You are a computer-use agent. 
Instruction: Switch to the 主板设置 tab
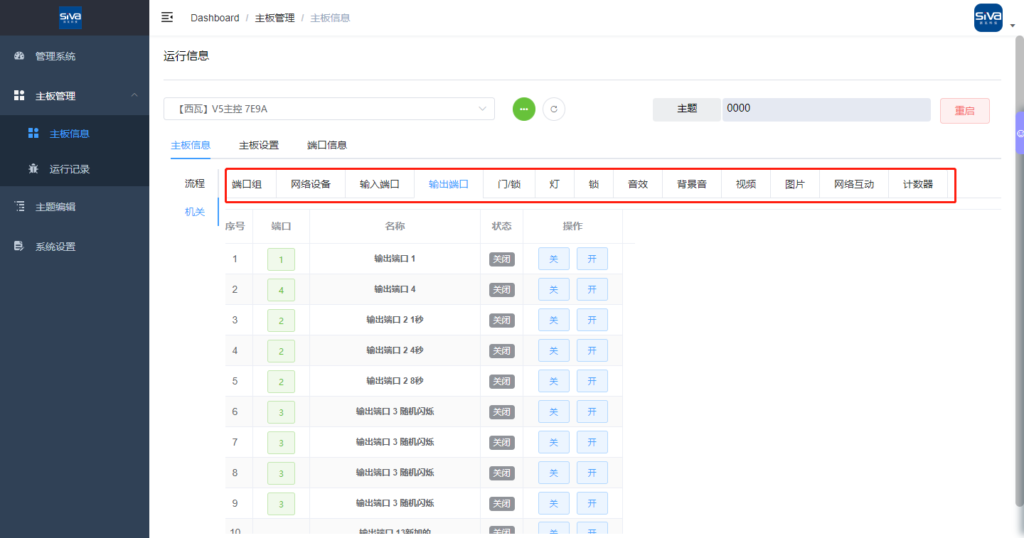click(x=258, y=145)
